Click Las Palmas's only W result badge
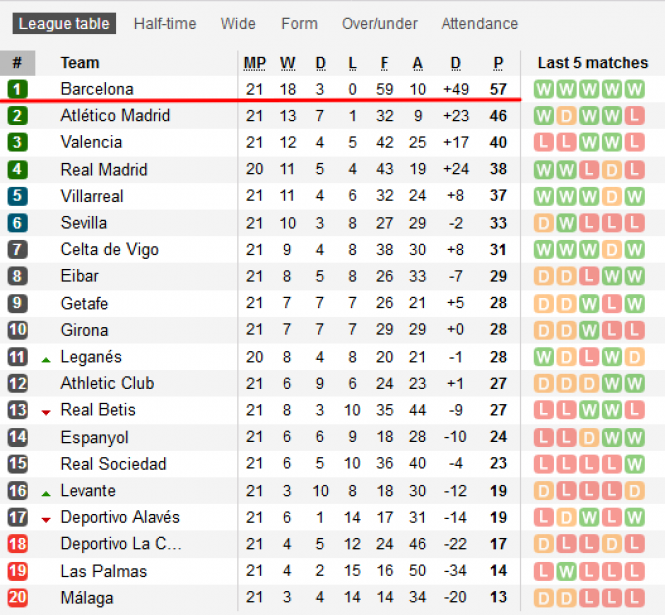665x615 pixels. click(x=566, y=571)
